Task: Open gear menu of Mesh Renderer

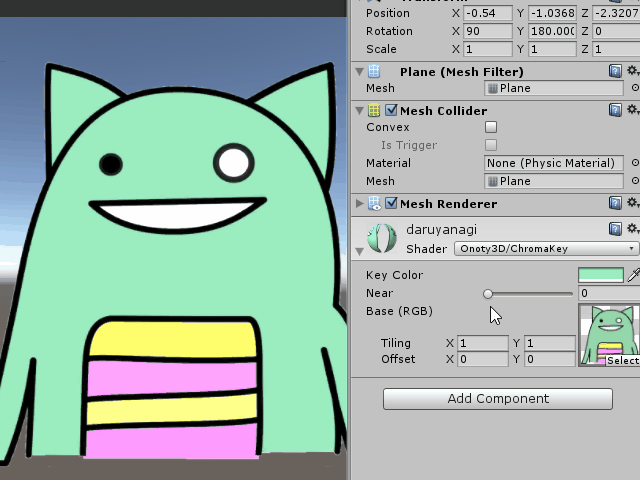Action: click(633, 202)
